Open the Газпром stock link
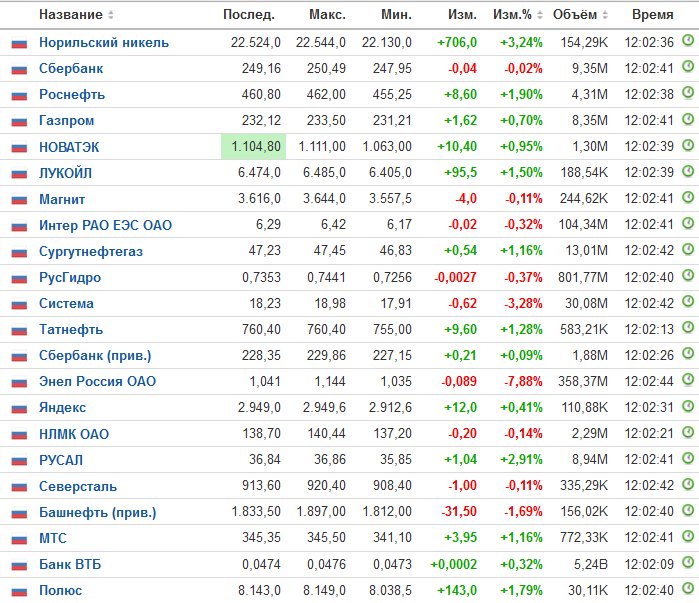 (66, 121)
